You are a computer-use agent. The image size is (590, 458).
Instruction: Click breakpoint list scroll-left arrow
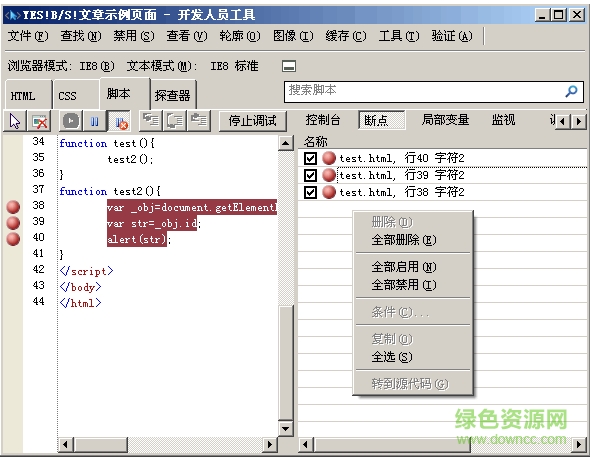(306, 445)
